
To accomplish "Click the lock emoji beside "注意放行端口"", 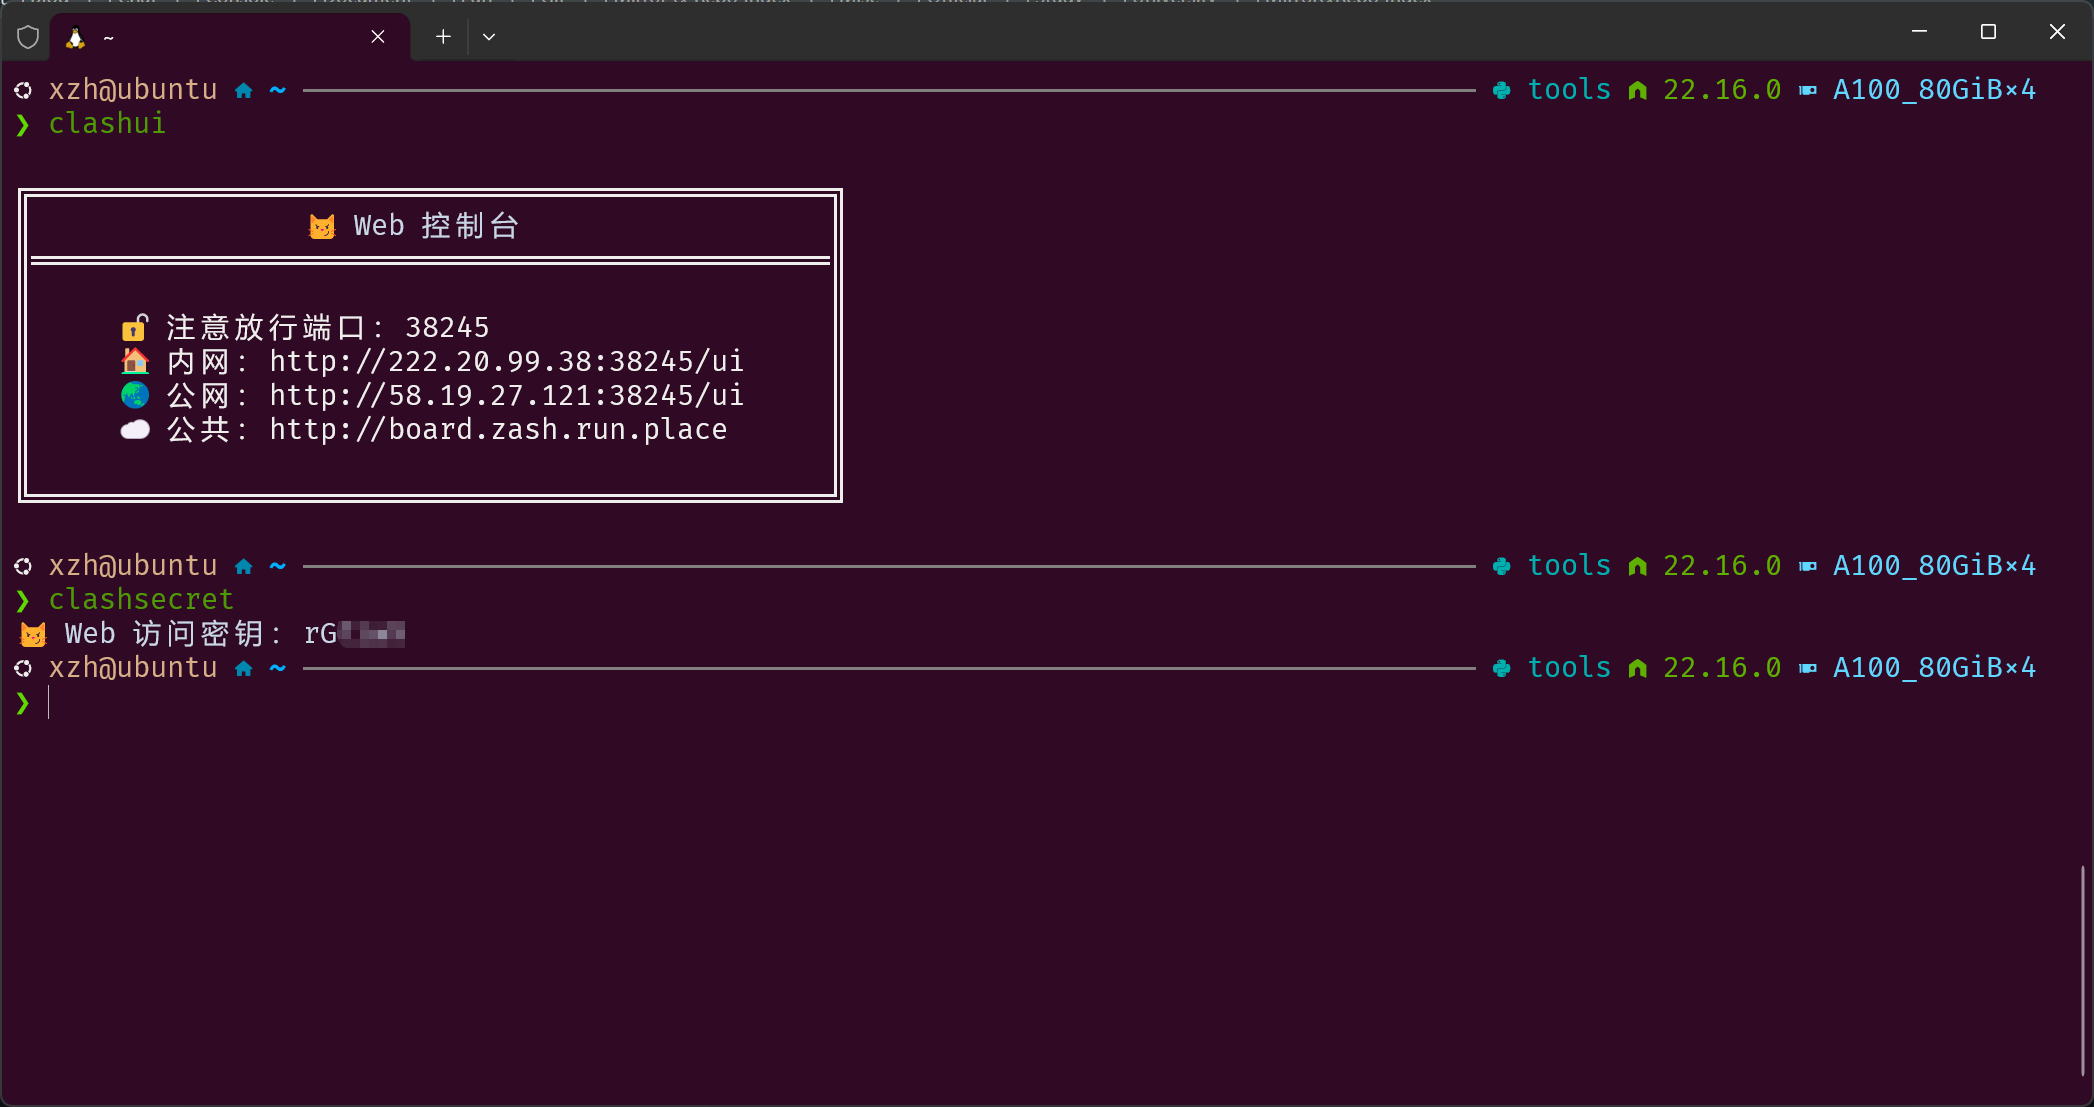I will point(135,328).
